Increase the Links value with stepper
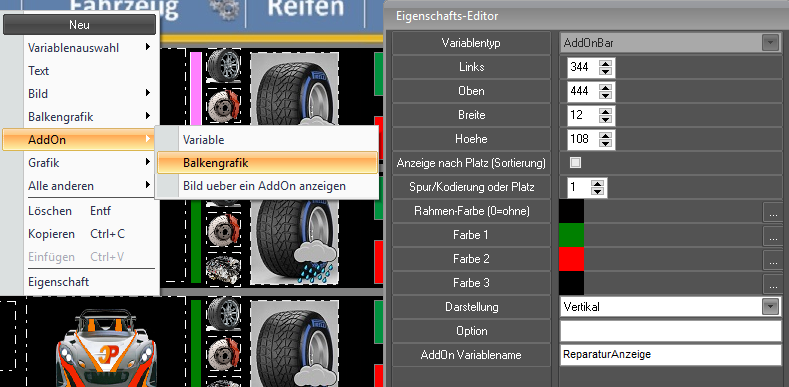This screenshot has height=387, width=789. [x=606, y=63]
